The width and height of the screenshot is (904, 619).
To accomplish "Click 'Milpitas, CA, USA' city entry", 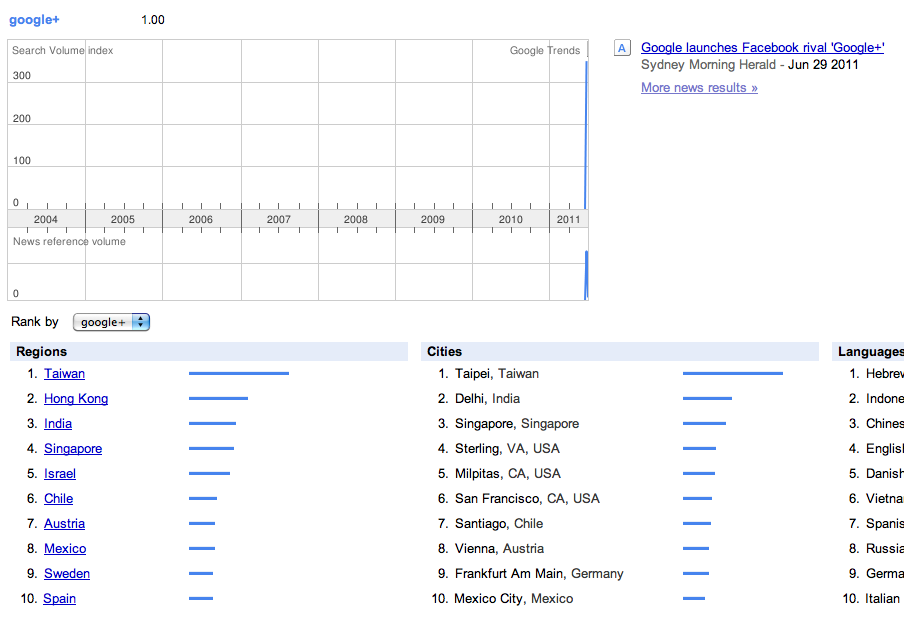I will coord(508,474).
